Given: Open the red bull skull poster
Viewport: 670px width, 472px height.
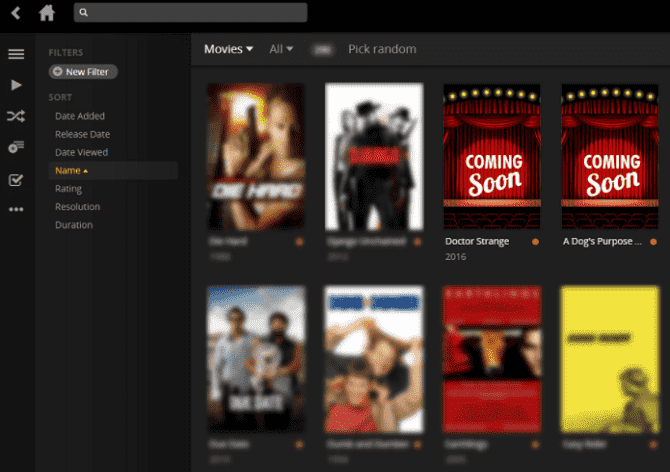Looking at the screenshot, I should coord(492,359).
